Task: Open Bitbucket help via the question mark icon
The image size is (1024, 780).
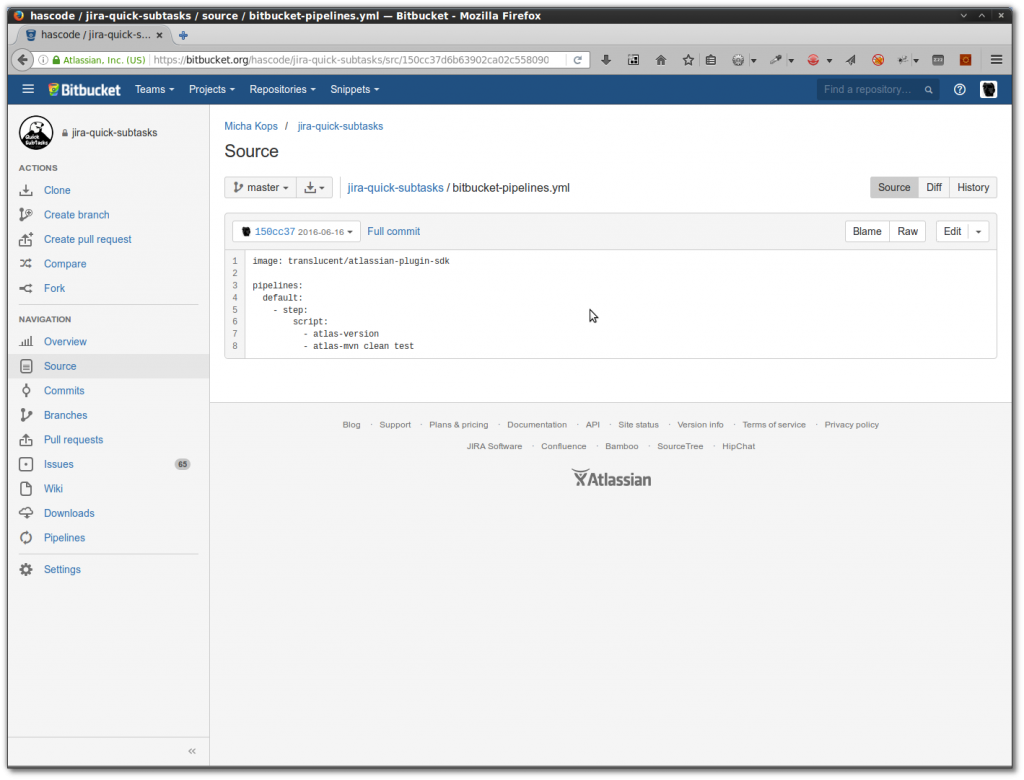Action: coord(958,89)
